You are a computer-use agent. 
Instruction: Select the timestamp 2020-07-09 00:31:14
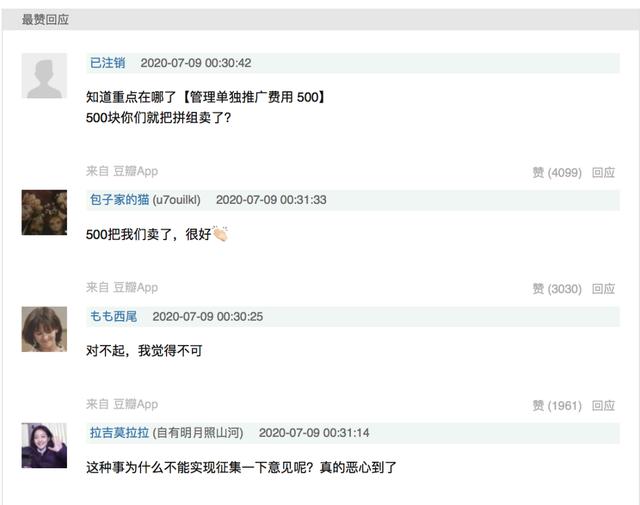(x=314, y=433)
